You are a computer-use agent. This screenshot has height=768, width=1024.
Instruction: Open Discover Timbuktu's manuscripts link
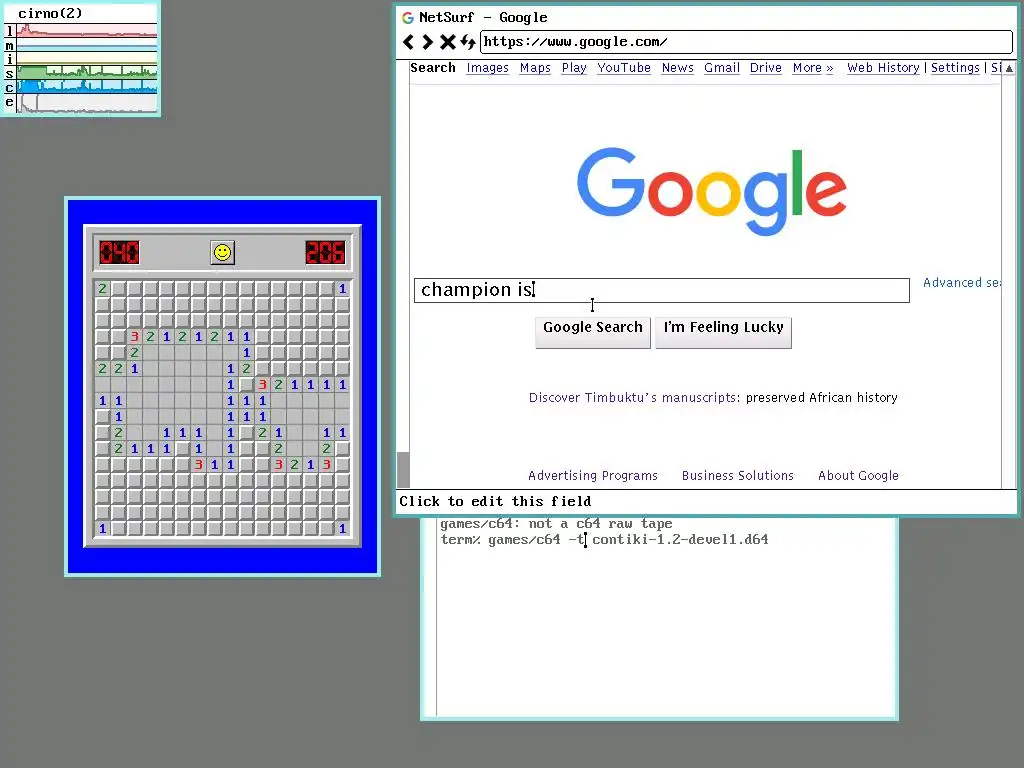pos(634,398)
